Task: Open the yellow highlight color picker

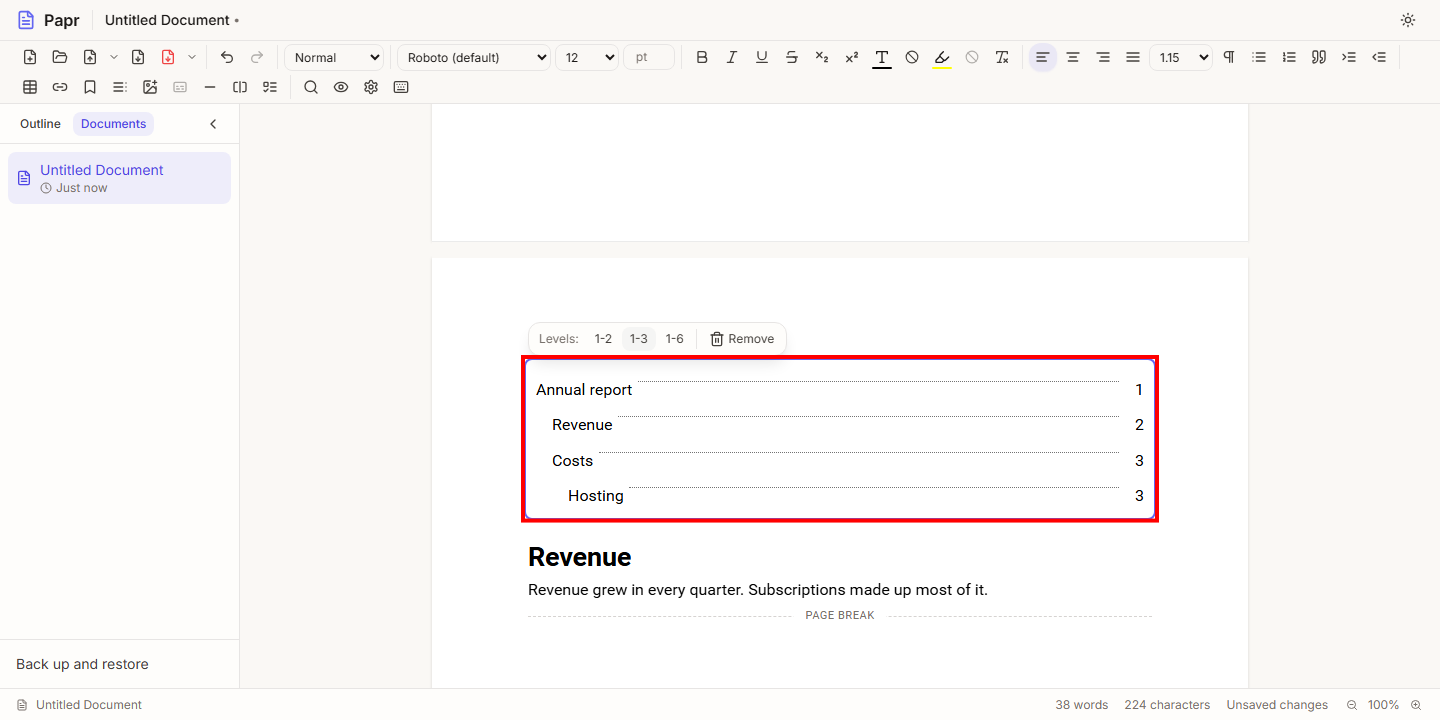Action: (x=942, y=57)
